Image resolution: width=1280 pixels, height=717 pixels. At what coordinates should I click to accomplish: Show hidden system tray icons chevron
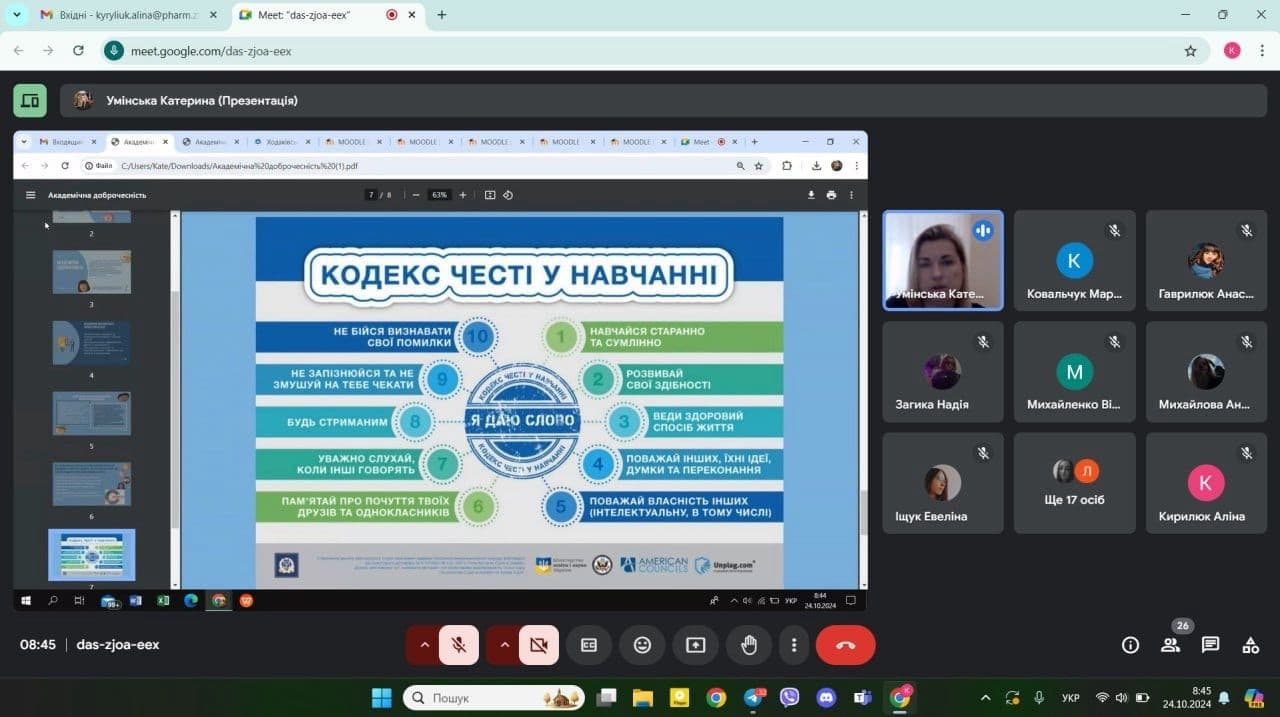tap(985, 697)
